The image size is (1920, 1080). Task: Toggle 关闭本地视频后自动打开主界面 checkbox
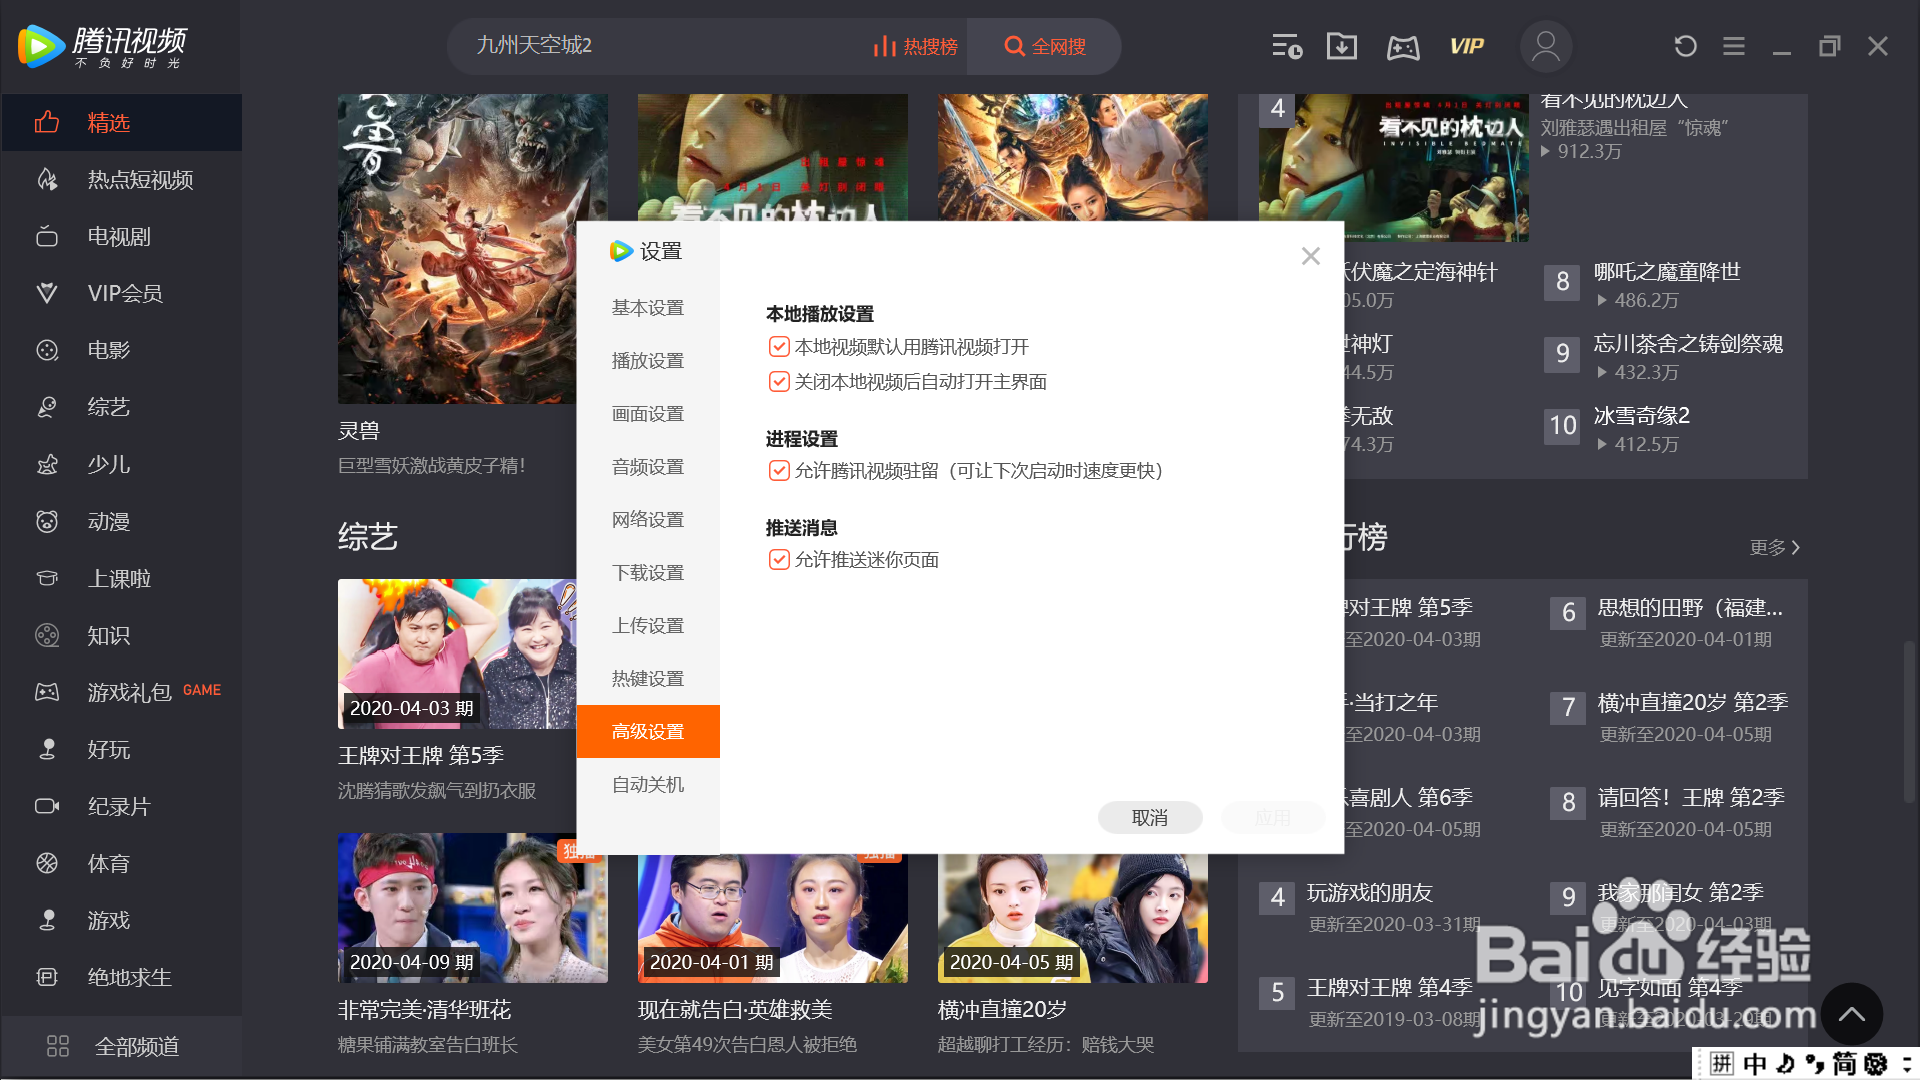coord(779,382)
